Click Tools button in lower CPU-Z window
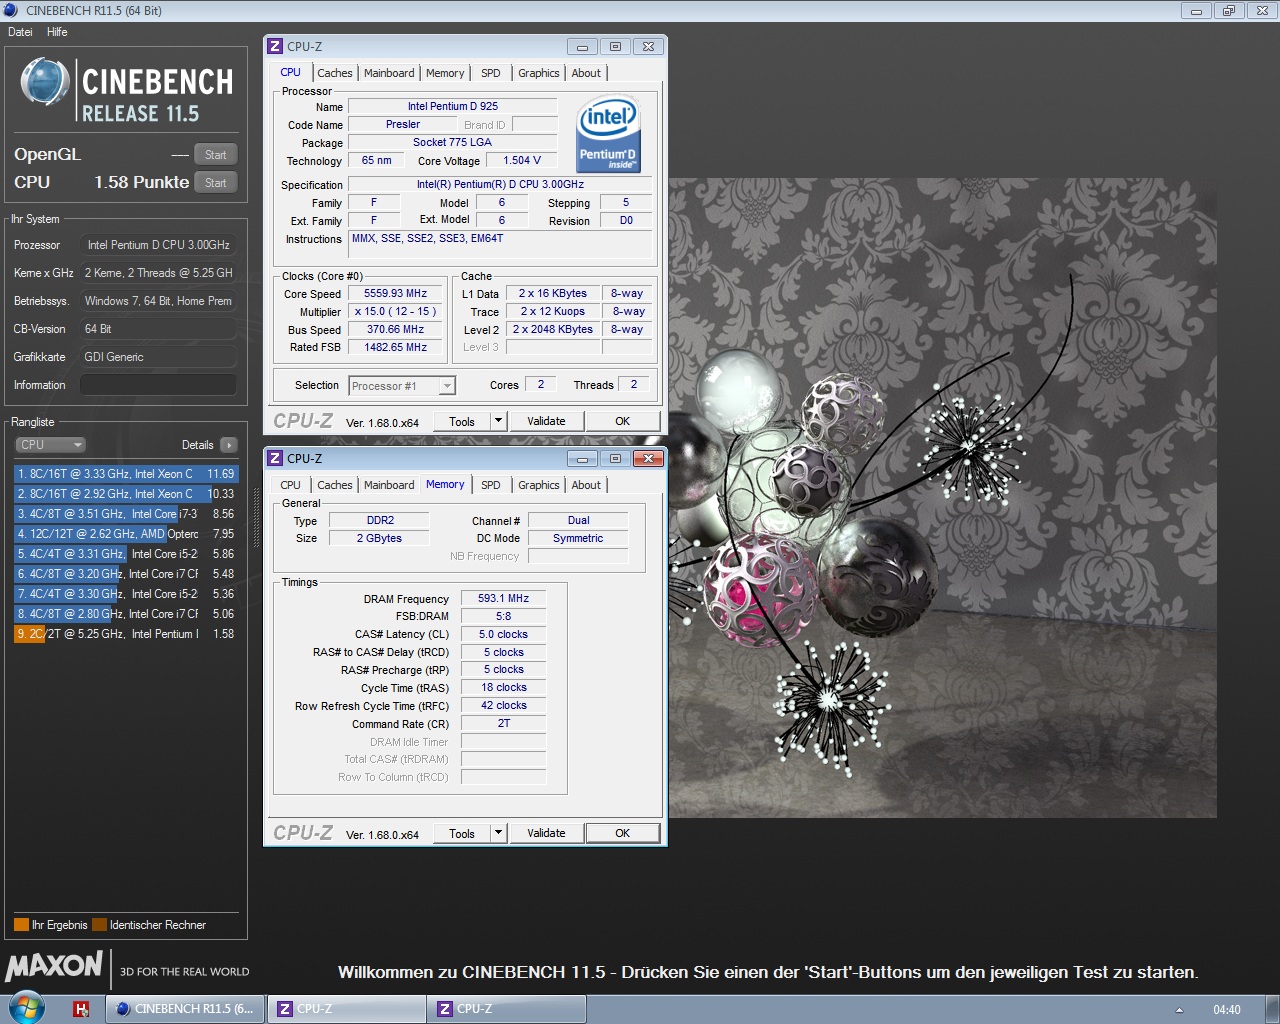This screenshot has width=1280, height=1024. (x=462, y=833)
